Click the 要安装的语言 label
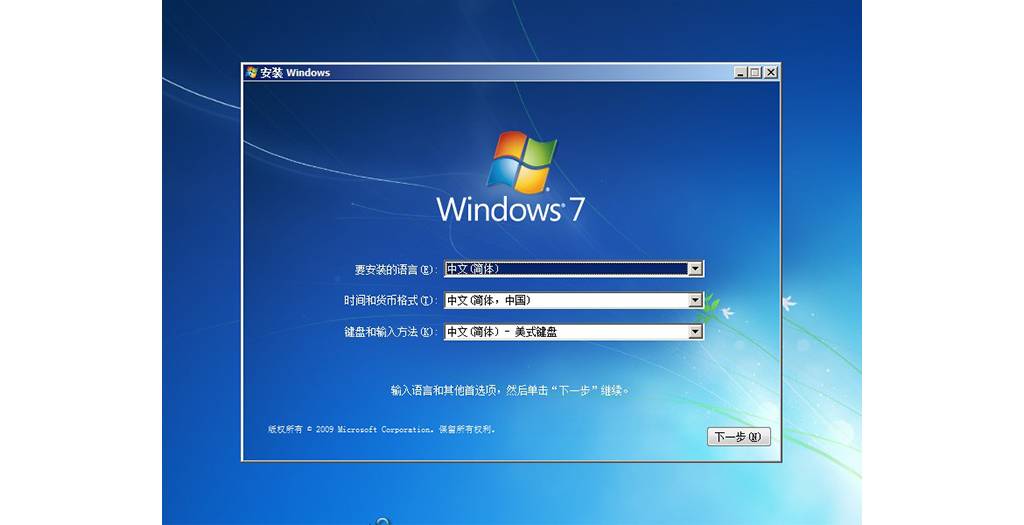This screenshot has height=525, width=1024. [396, 269]
